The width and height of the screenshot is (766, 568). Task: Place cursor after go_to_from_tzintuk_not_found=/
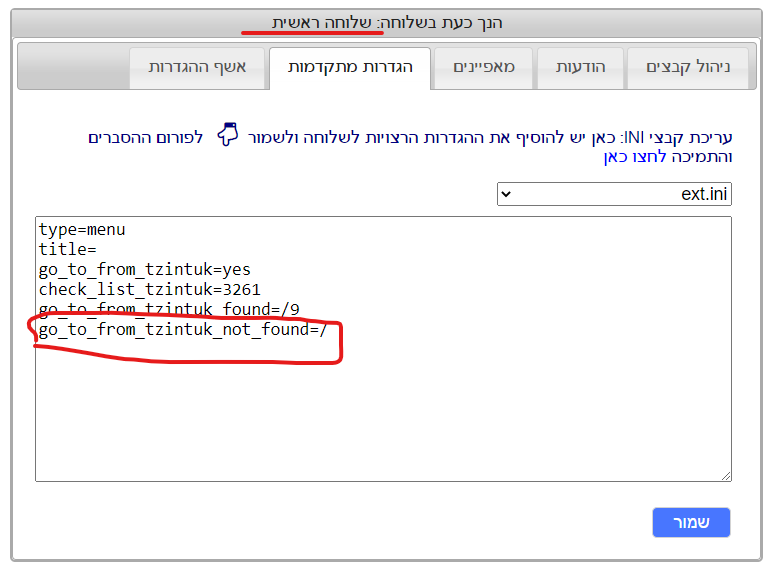(328, 330)
